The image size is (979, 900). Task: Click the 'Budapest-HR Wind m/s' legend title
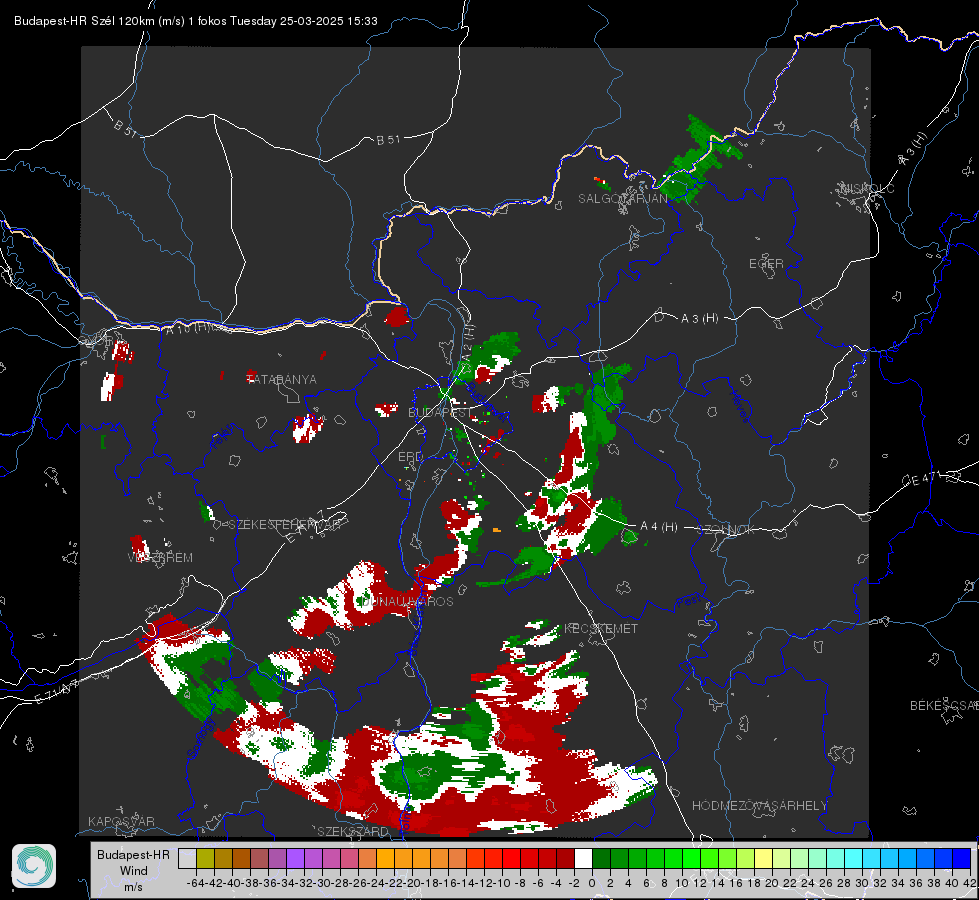(133, 871)
